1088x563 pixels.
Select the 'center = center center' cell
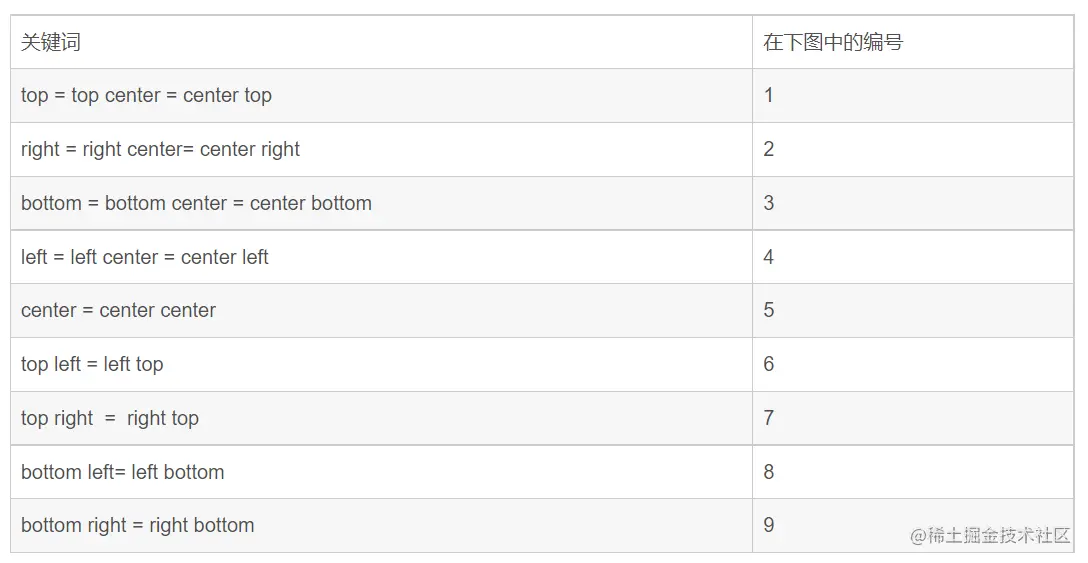118,310
